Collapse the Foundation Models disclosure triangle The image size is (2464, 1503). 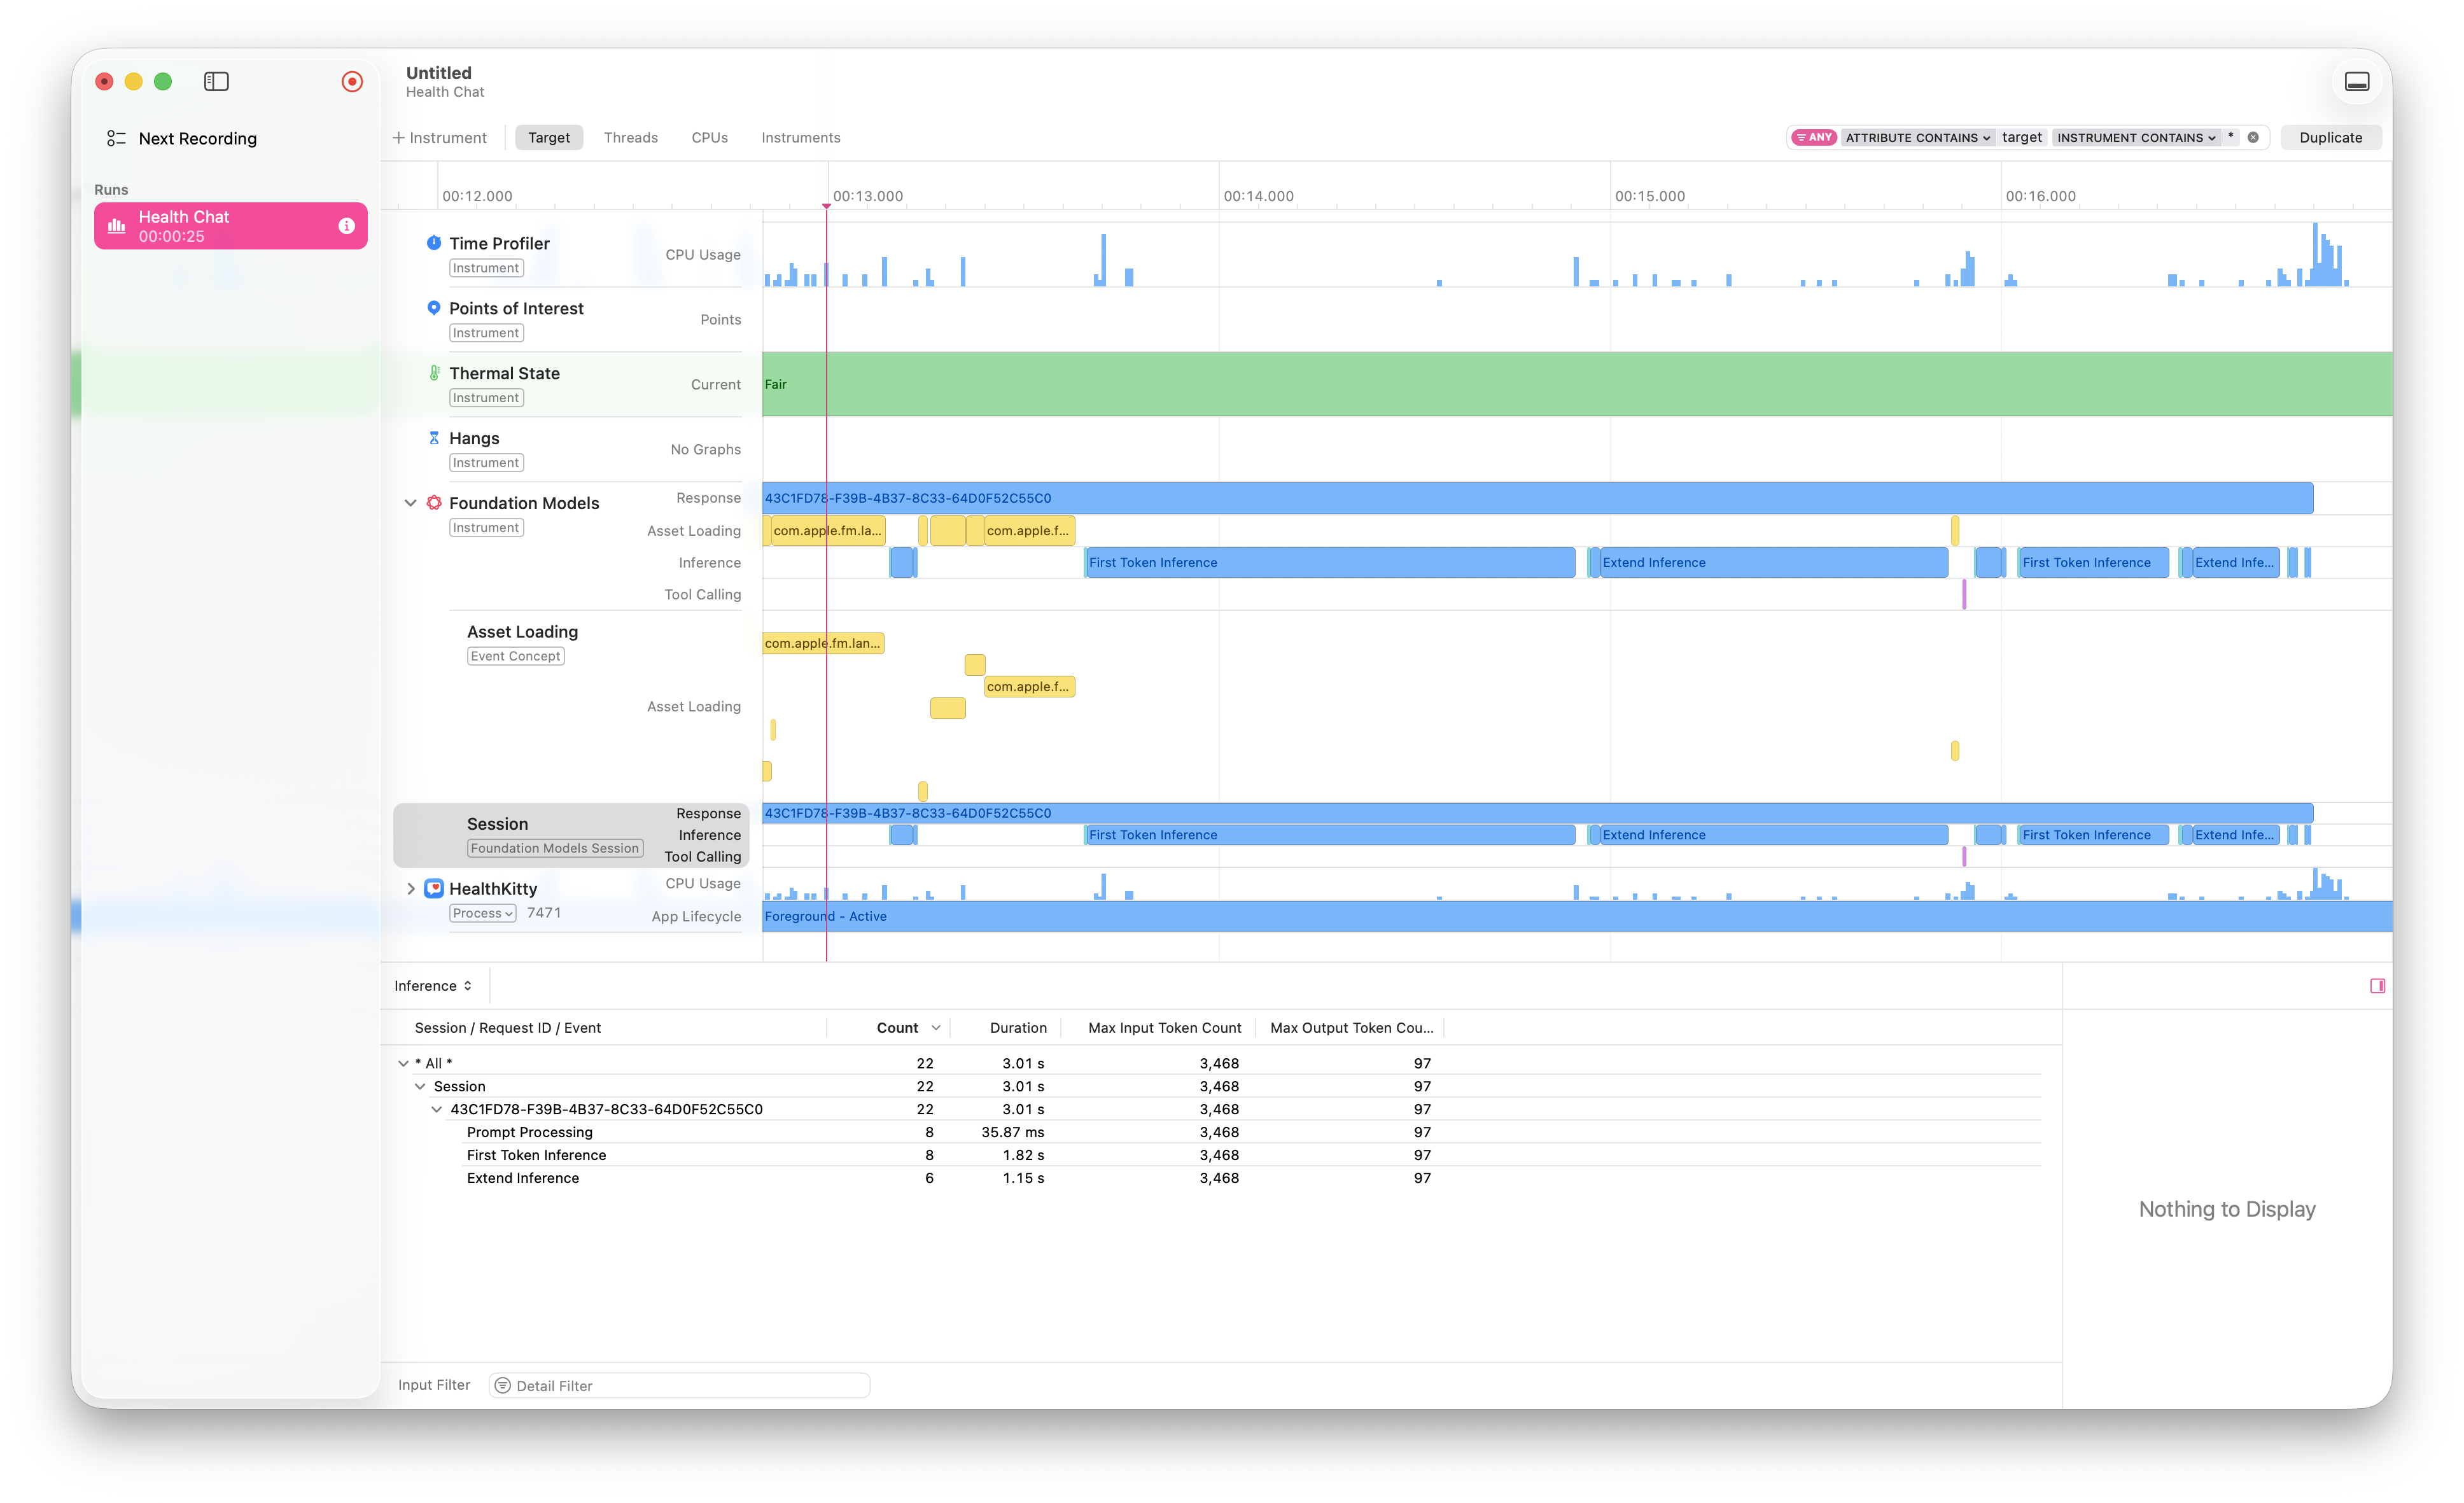(x=411, y=502)
